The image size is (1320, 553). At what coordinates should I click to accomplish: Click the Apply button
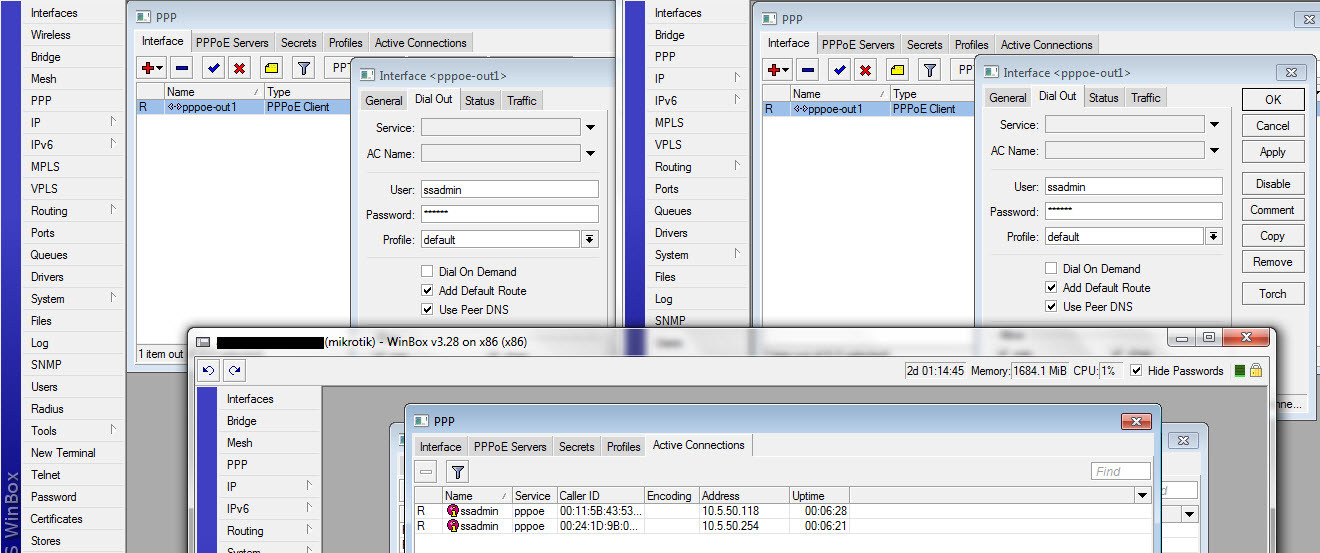1273,152
